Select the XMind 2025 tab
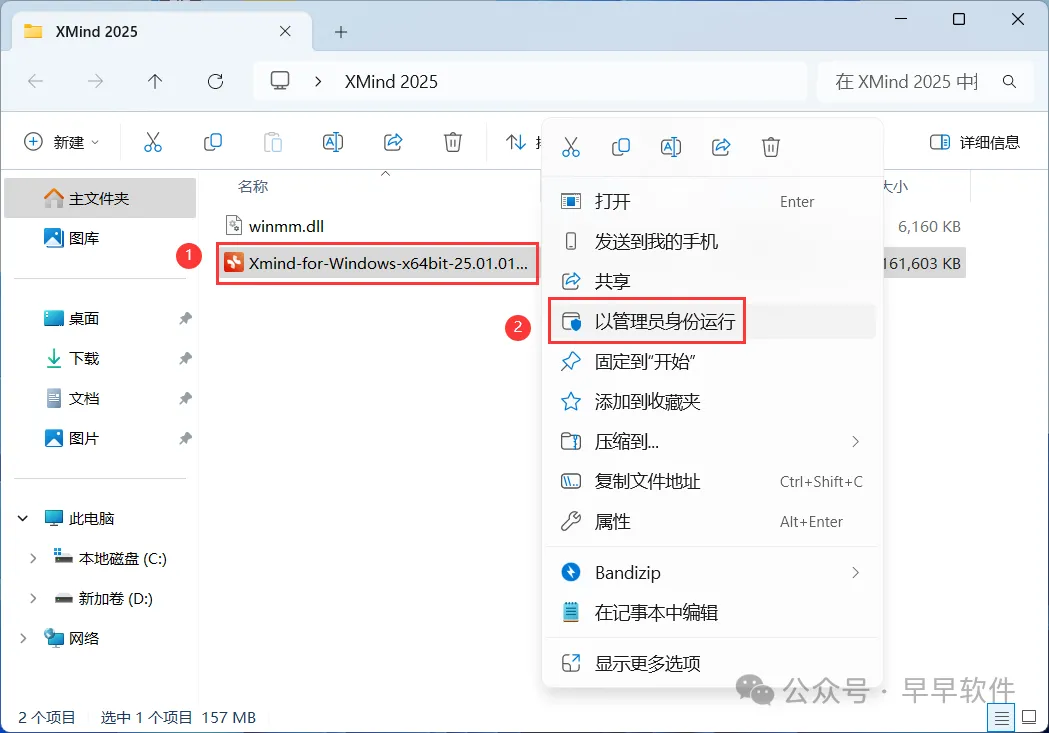The width and height of the screenshot is (1049, 733). pyautogui.click(x=162, y=31)
